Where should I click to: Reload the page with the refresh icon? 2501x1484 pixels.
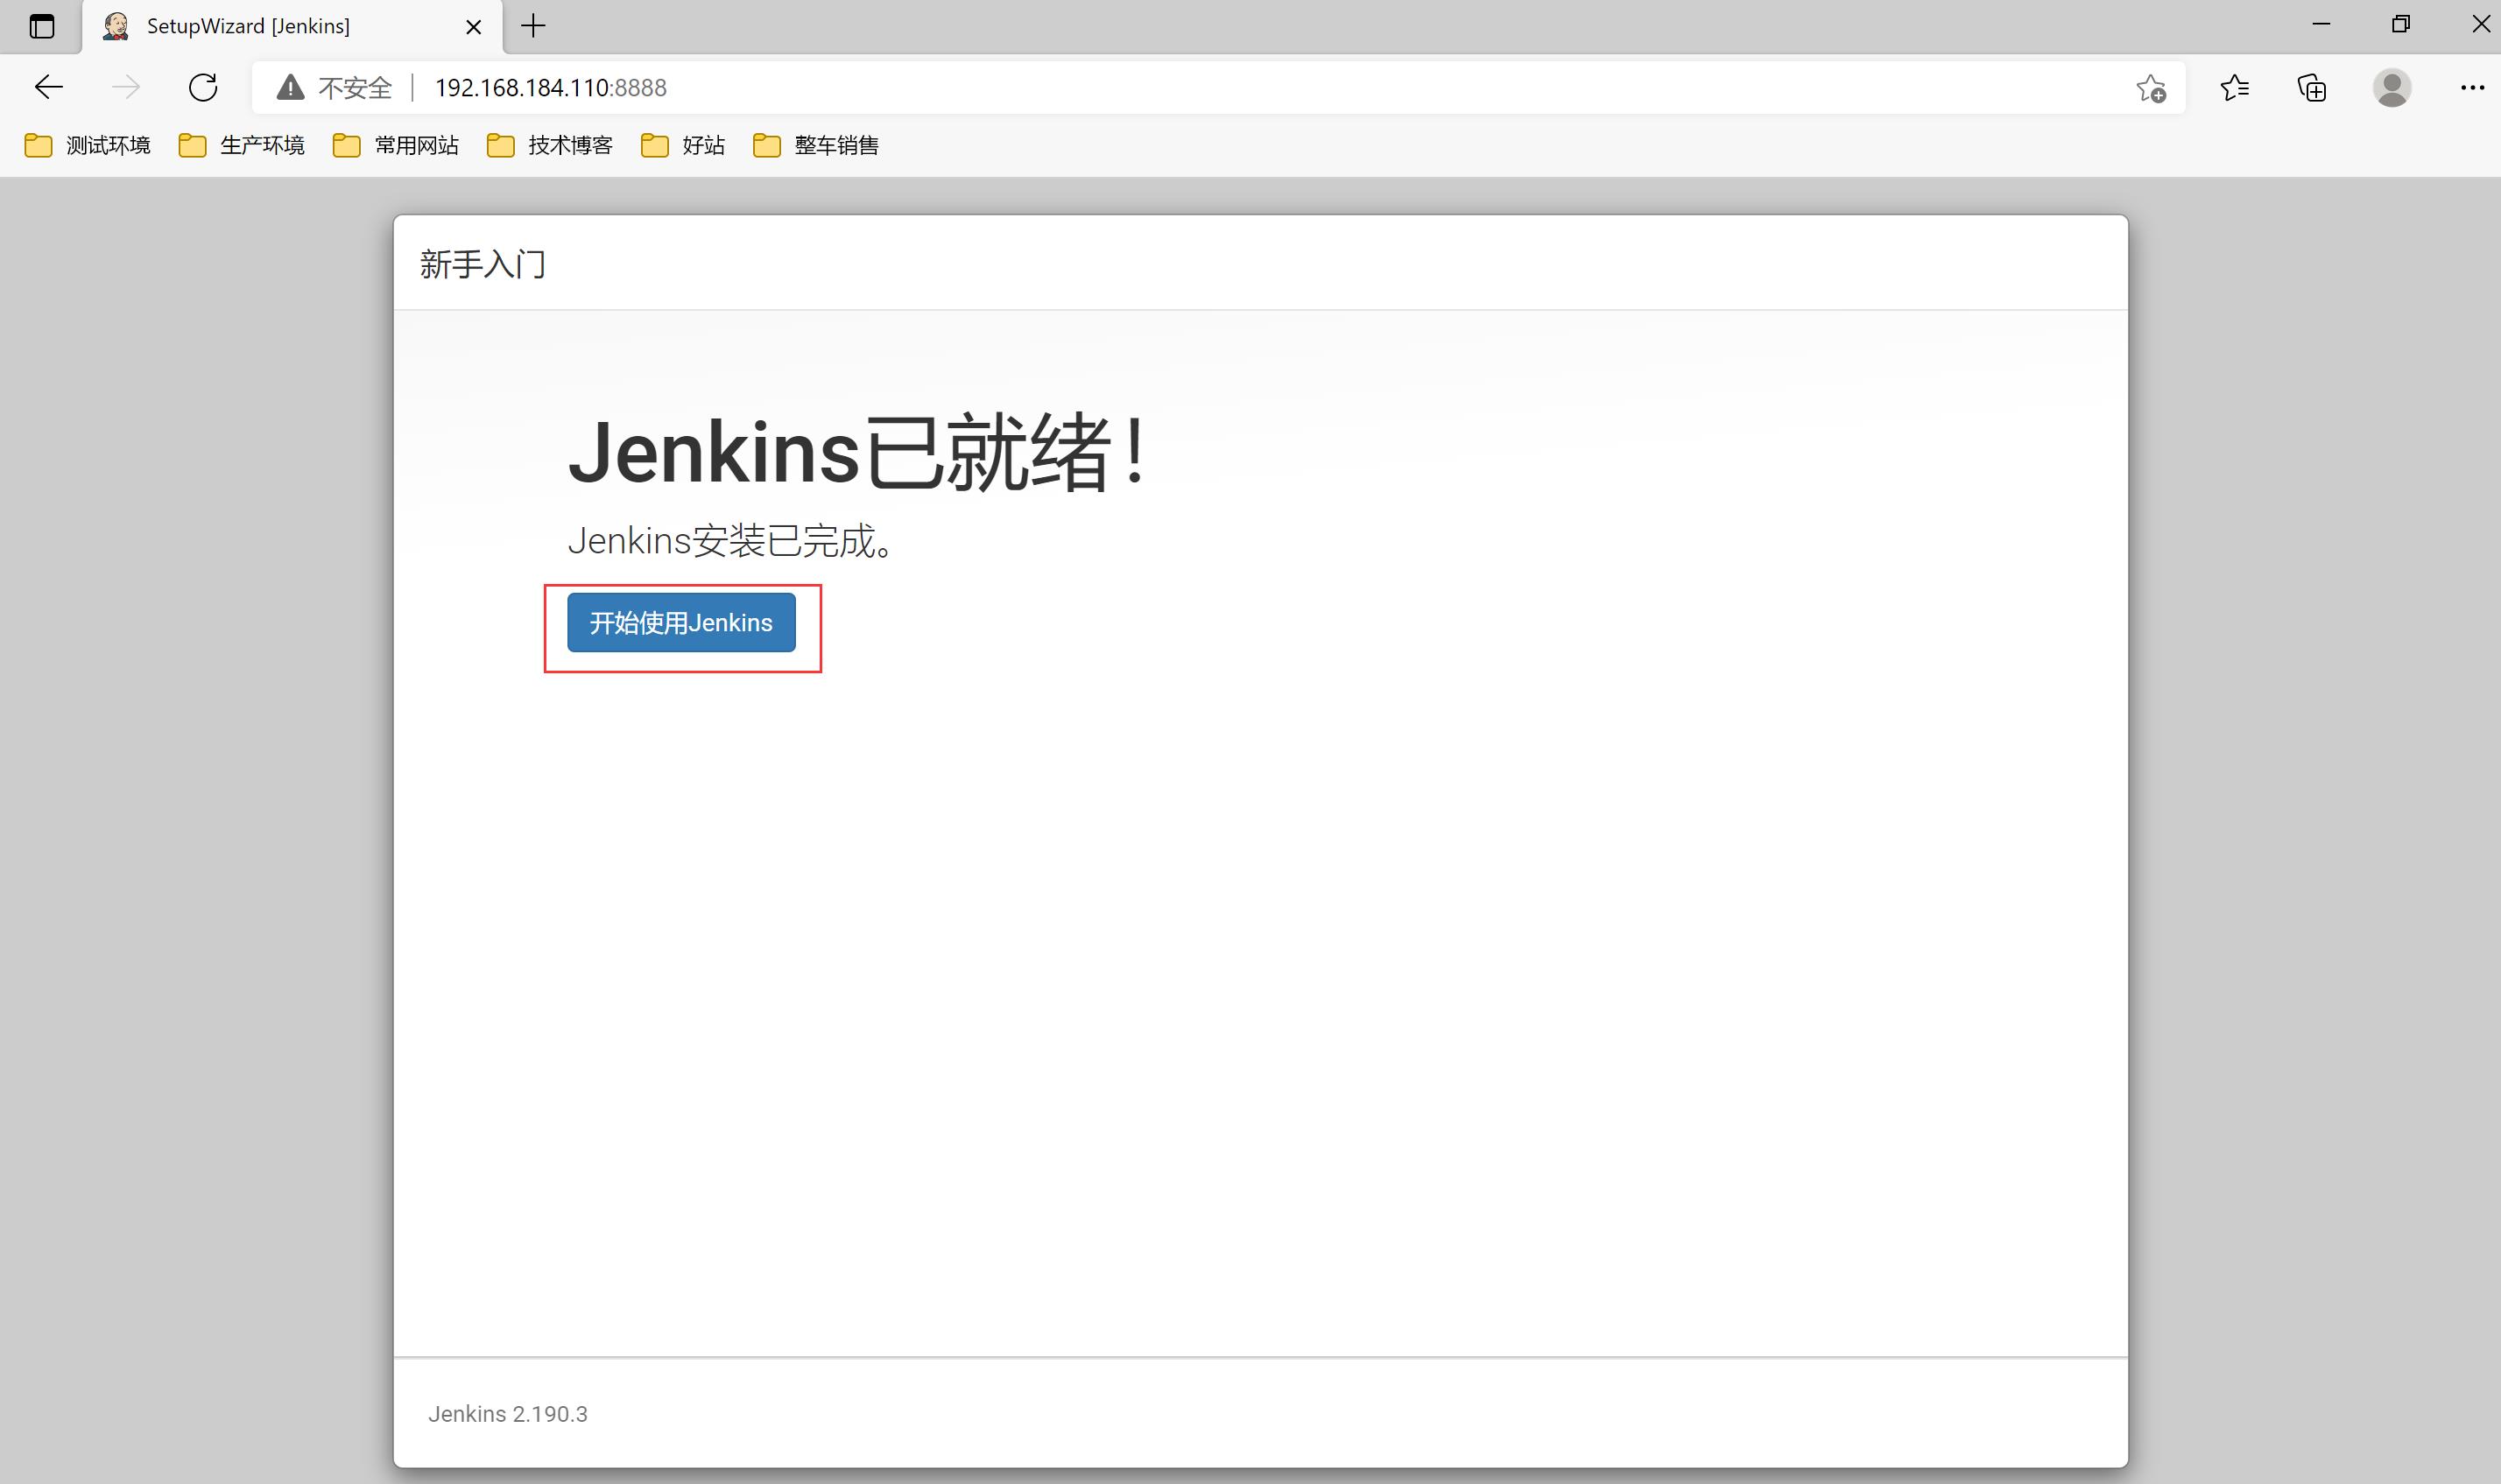[203, 87]
